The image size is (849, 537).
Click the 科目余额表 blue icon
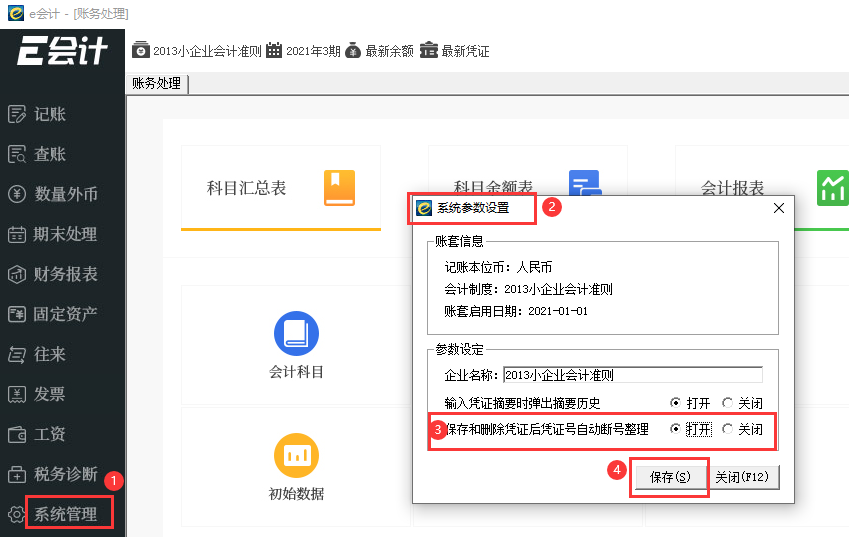pyautogui.click(x=584, y=182)
